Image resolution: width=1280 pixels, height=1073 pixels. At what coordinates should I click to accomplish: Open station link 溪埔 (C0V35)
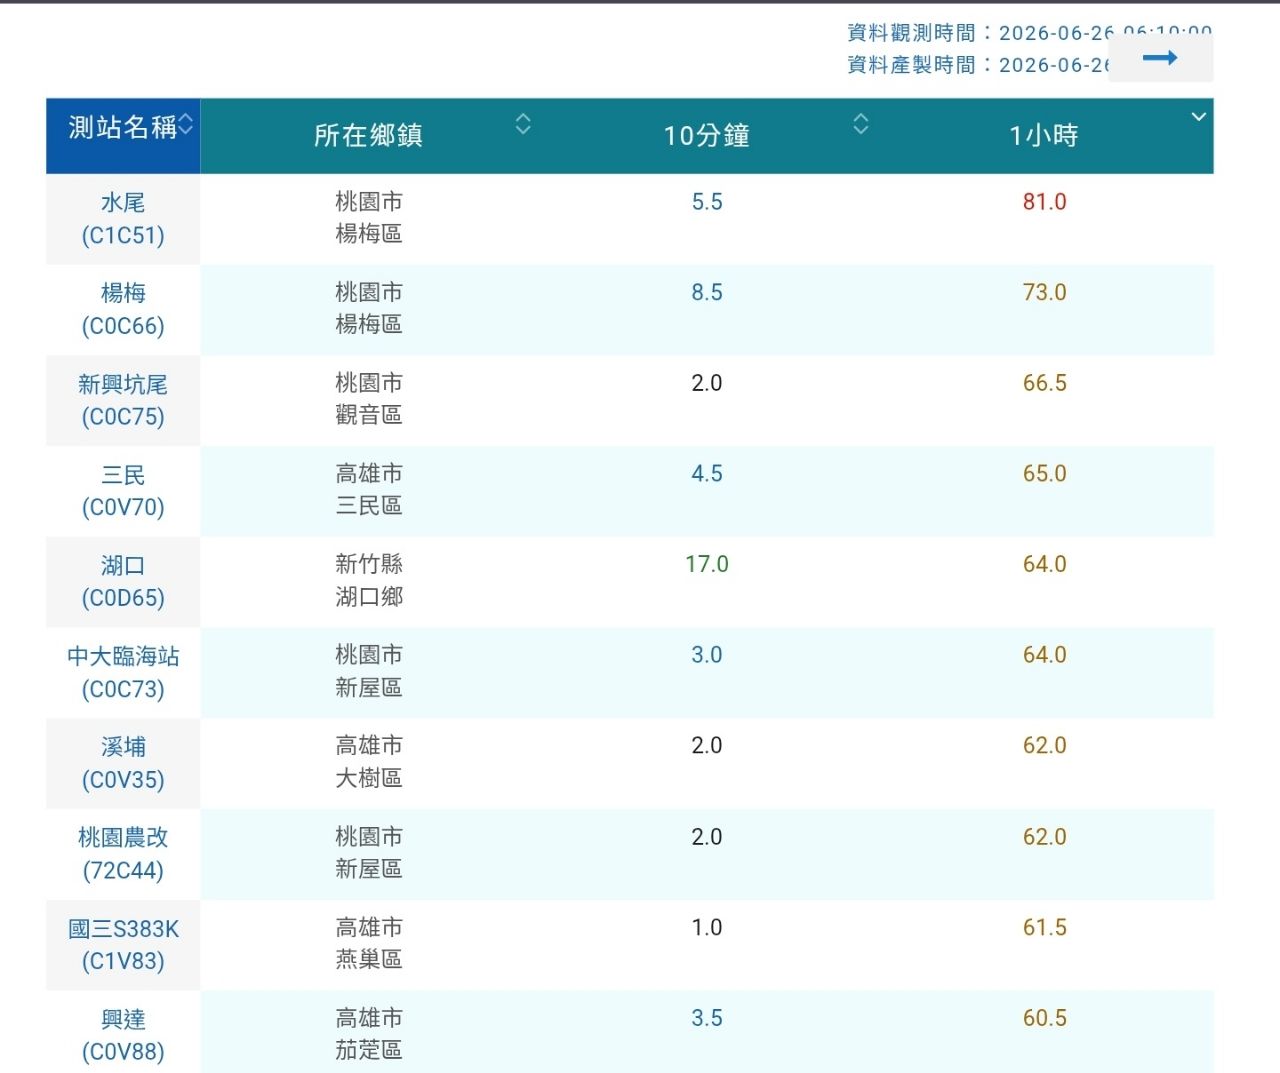pyautogui.click(x=123, y=763)
